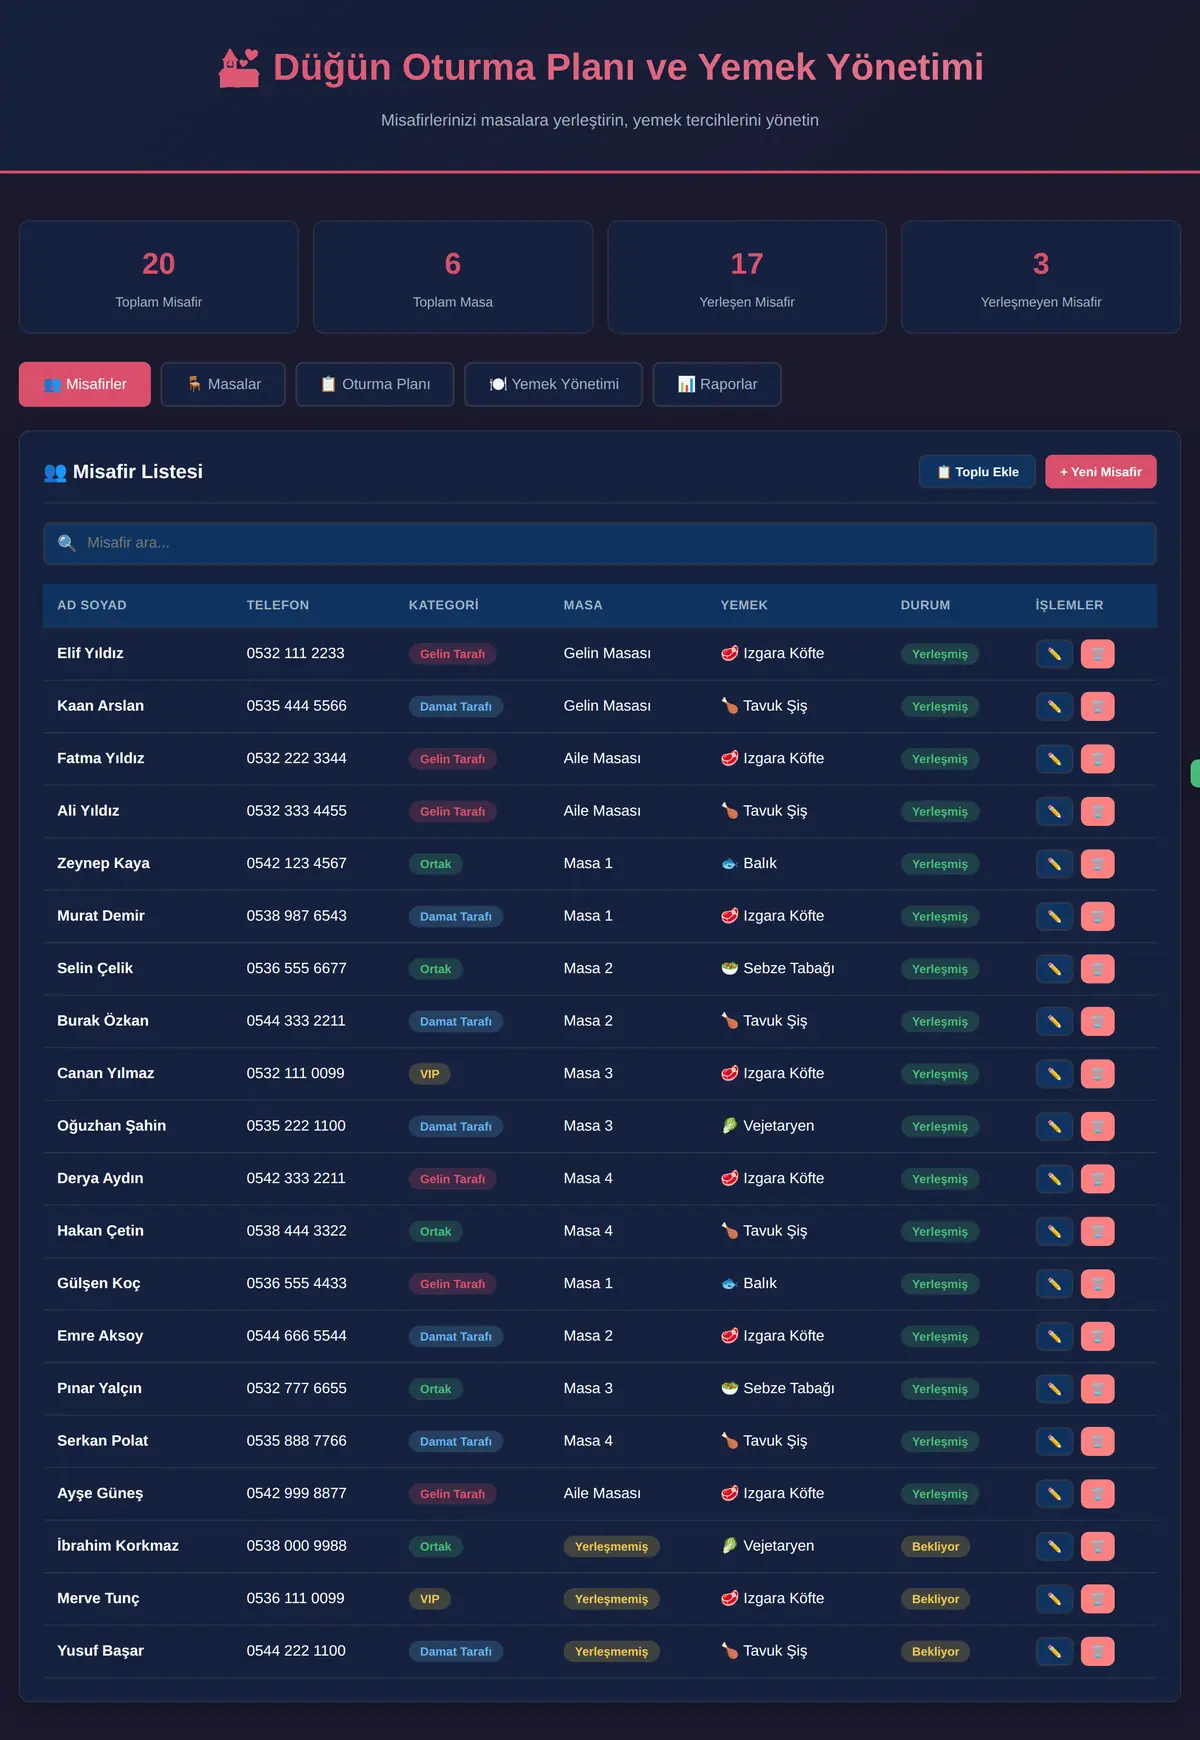The image size is (1200, 1740).
Task: Click the Toplu Ekle button
Action: coord(977,472)
